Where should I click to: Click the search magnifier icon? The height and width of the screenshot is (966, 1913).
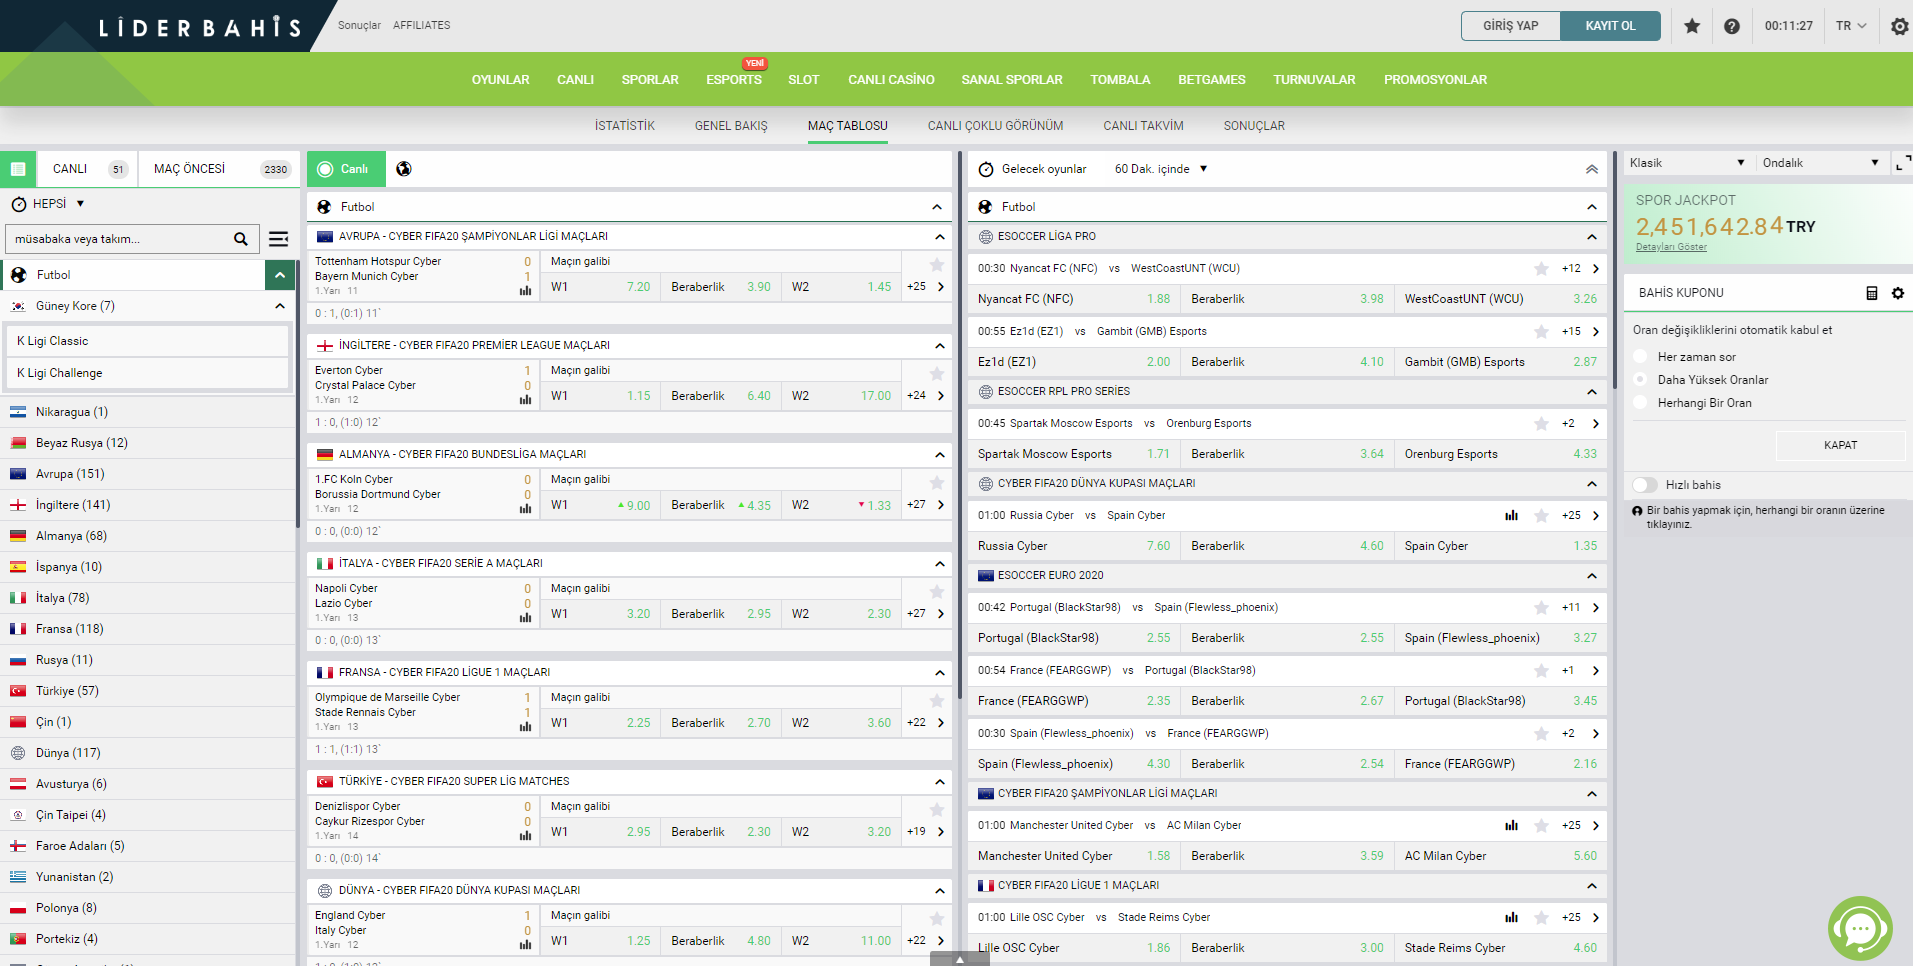240,239
